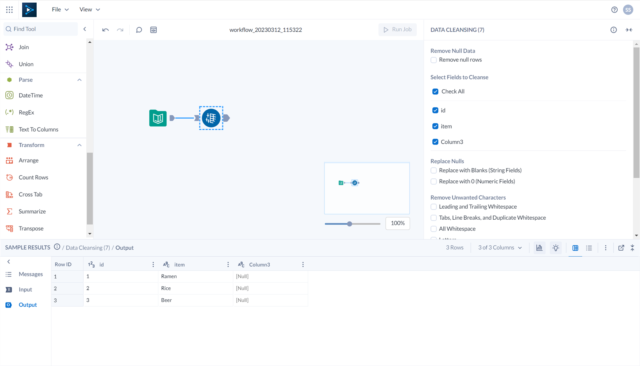Open the View menu
Screen dimensions: 640x366
(89, 9)
